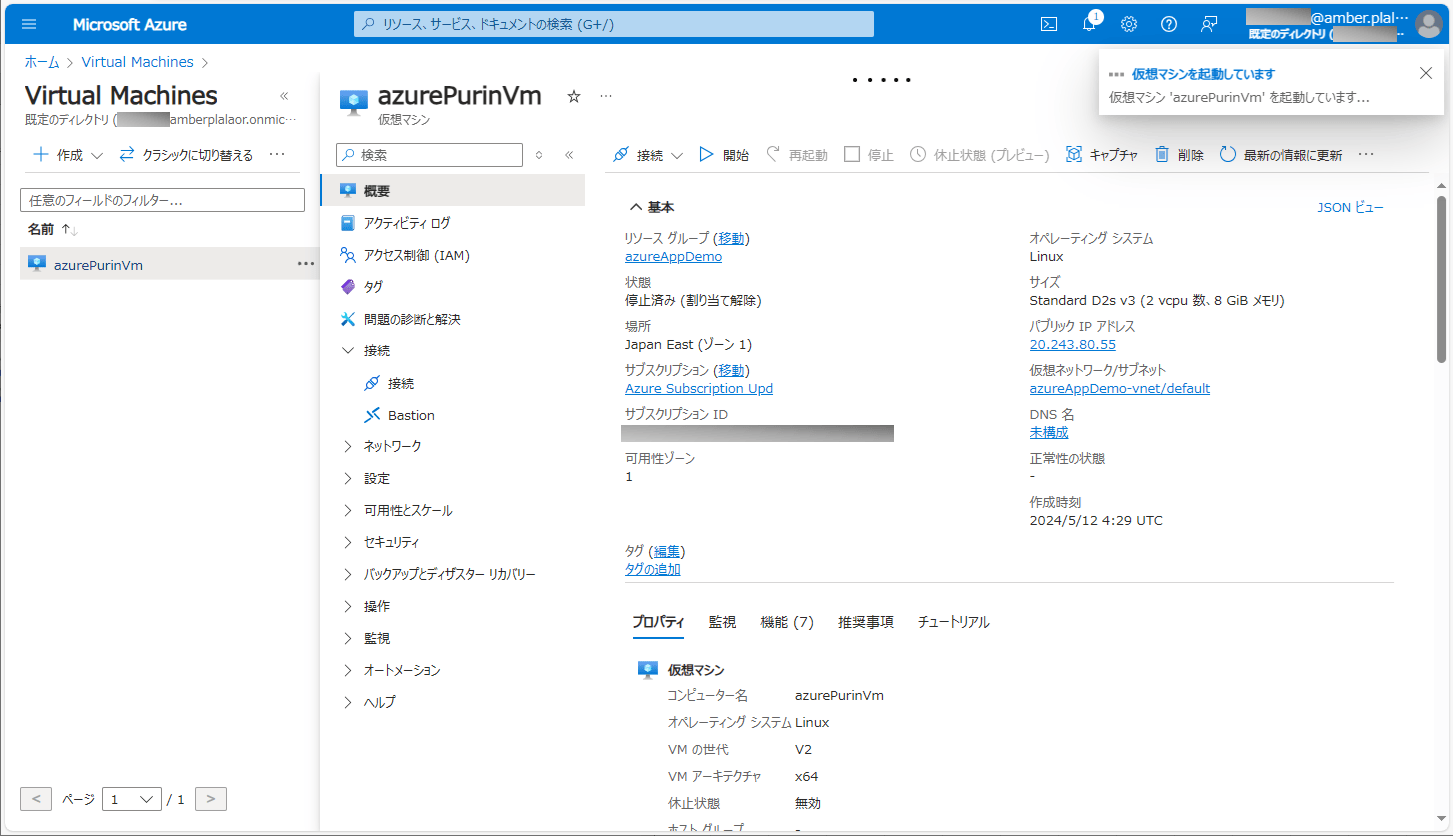Open public IP address 20.243.80.55 link
This screenshot has width=1453, height=836.
pos(1073,345)
